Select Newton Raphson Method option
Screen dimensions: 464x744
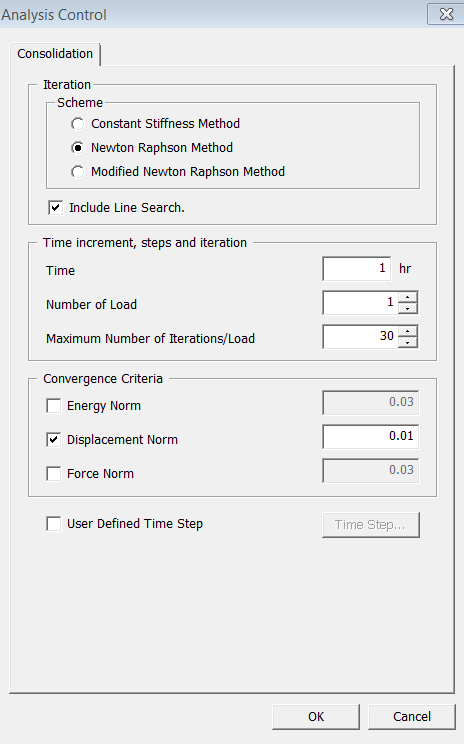(77, 148)
